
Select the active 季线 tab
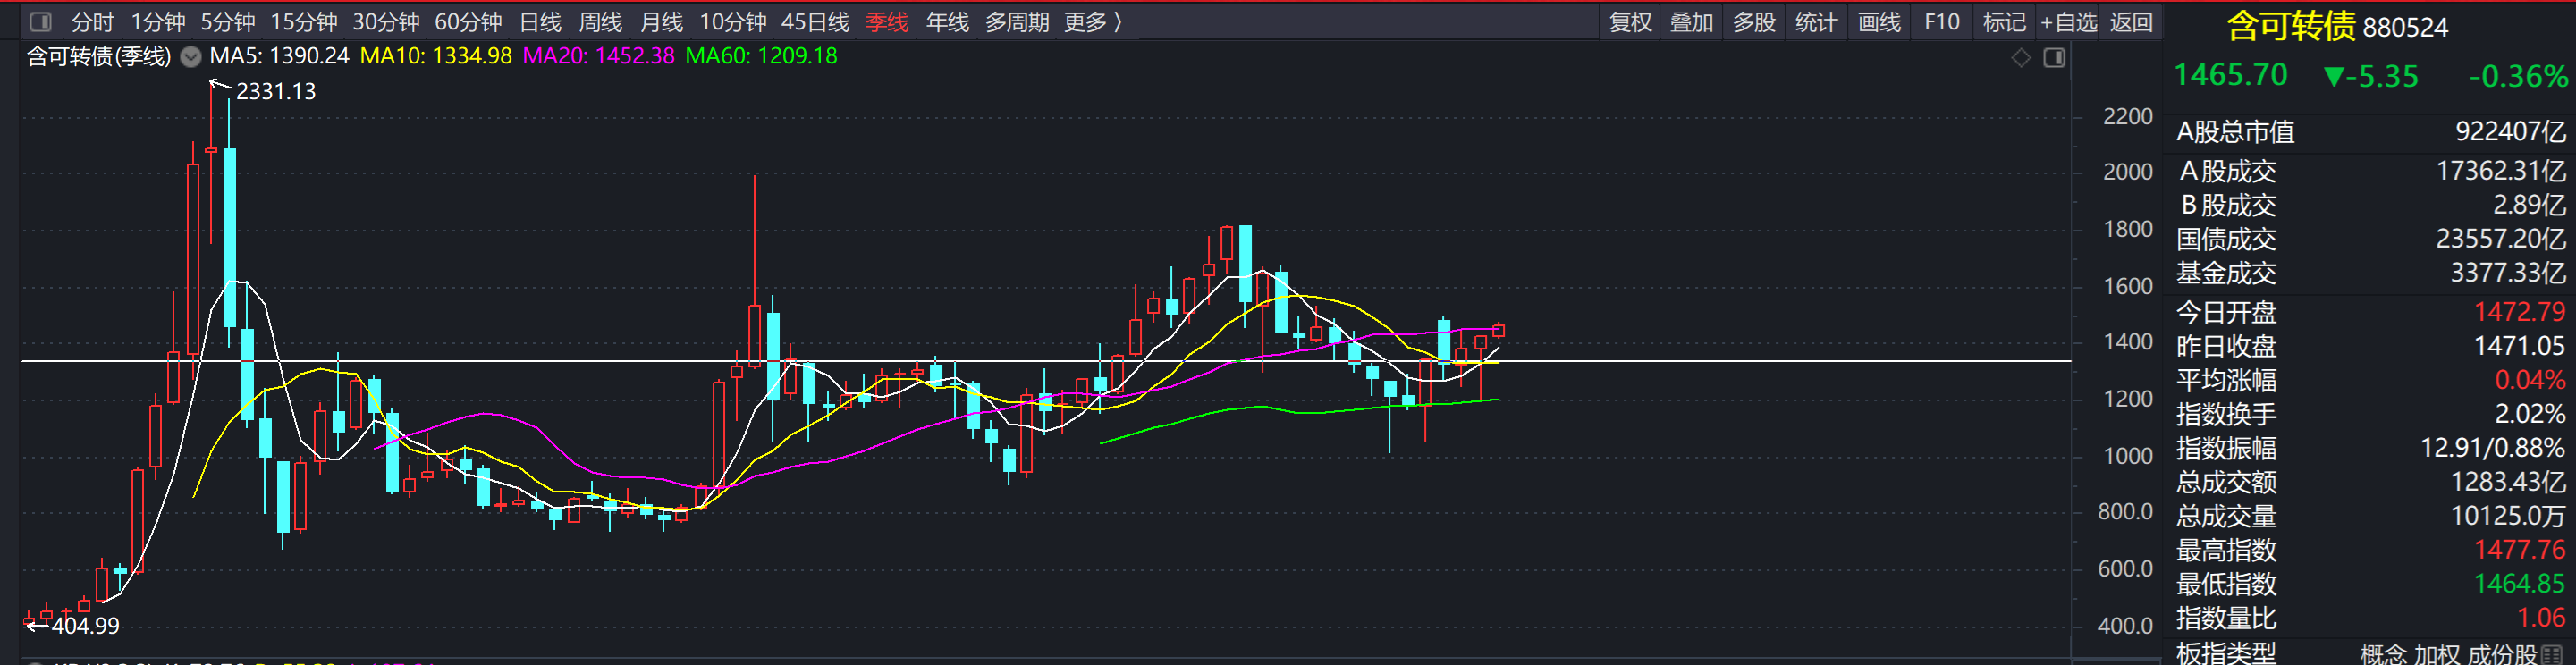[x=887, y=22]
